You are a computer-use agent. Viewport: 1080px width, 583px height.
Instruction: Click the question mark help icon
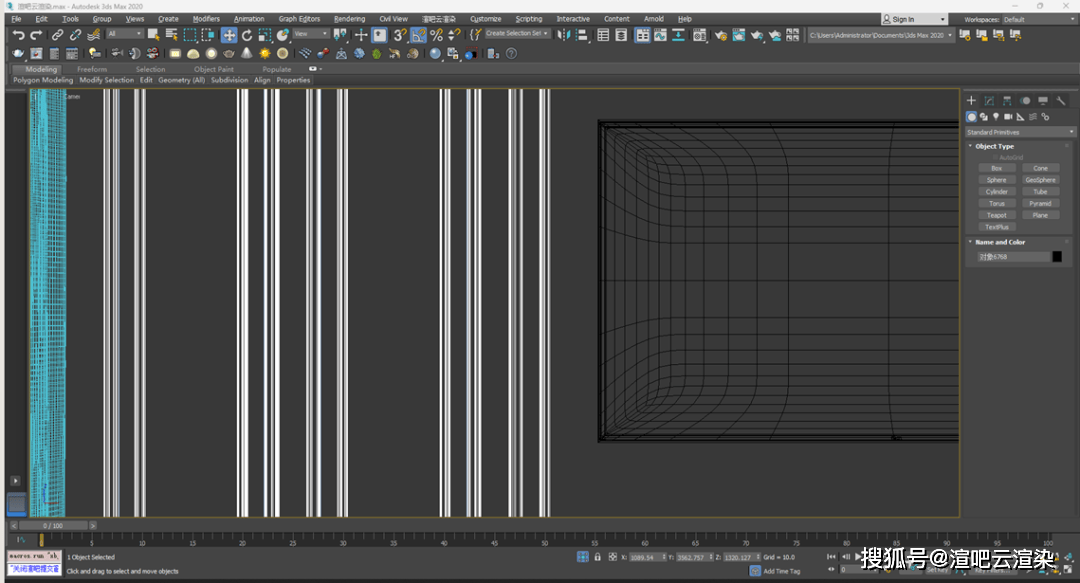point(511,53)
